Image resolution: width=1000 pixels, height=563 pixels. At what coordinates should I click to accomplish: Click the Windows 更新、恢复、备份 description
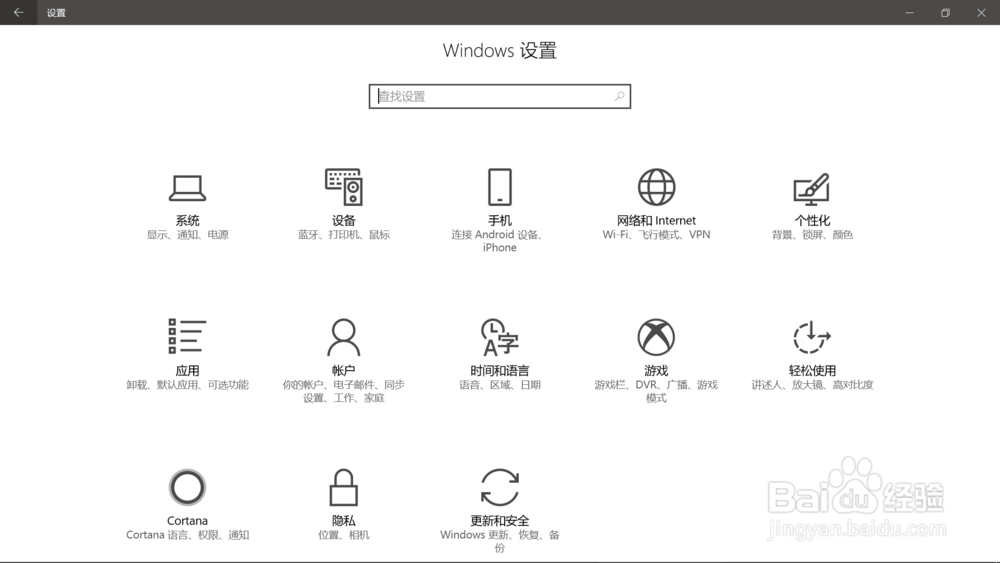(499, 541)
